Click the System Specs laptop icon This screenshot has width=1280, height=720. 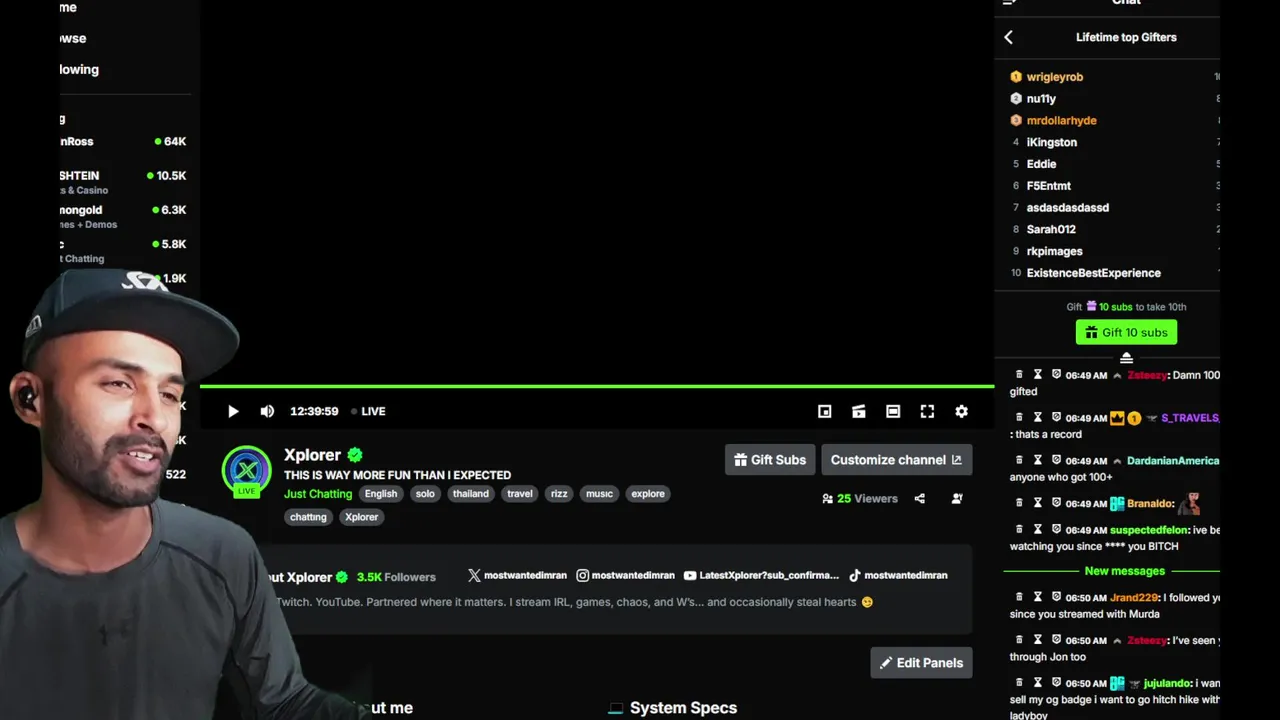(x=616, y=708)
